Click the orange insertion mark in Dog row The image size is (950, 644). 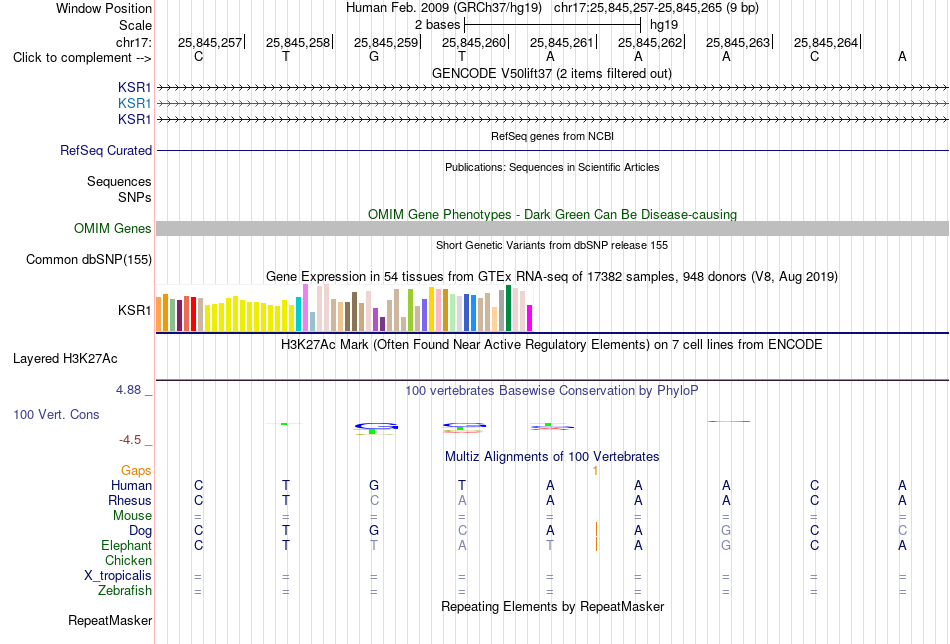[596, 530]
